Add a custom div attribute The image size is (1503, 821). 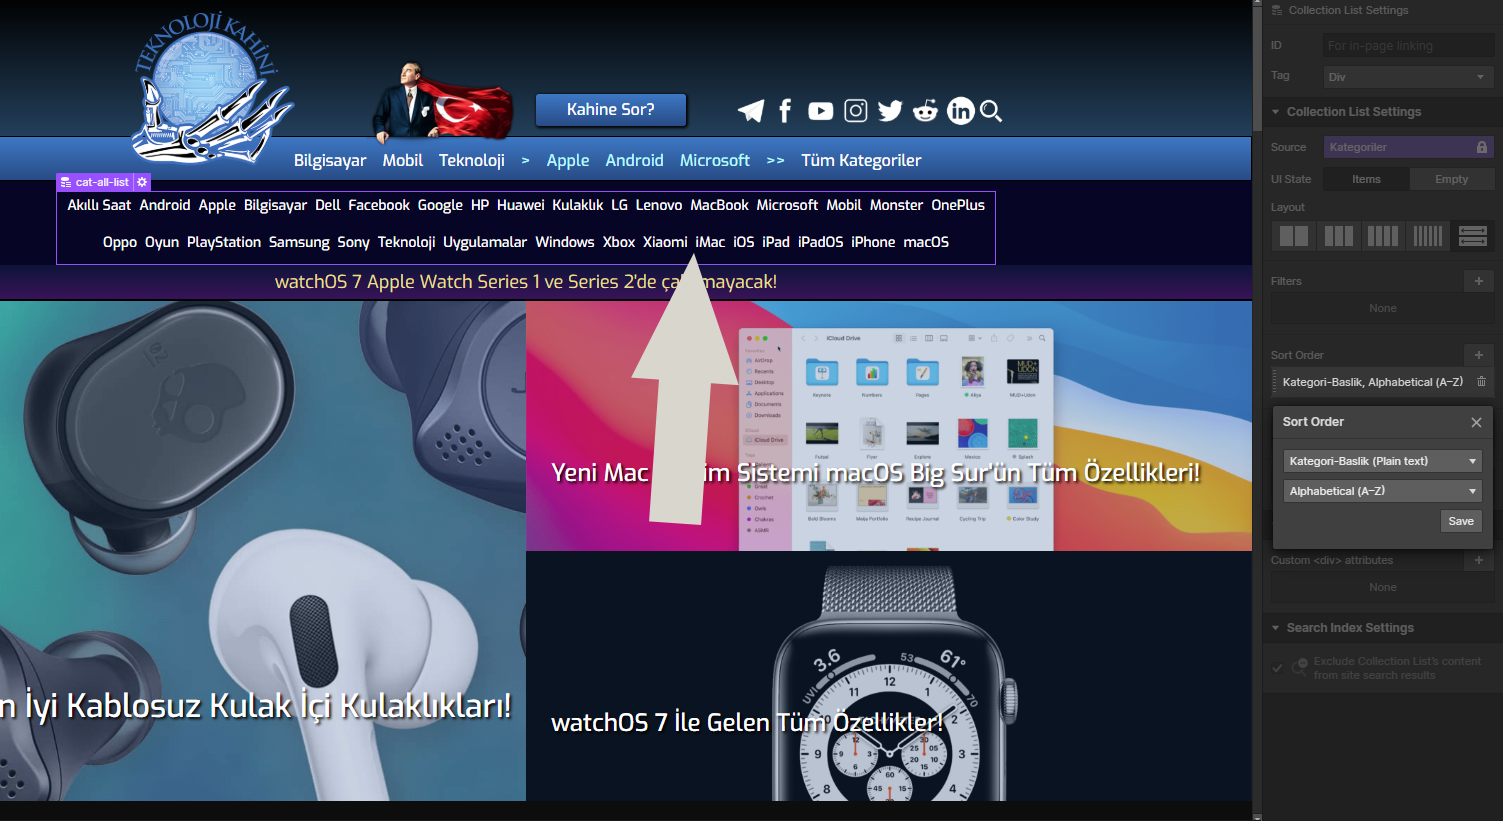(1479, 560)
